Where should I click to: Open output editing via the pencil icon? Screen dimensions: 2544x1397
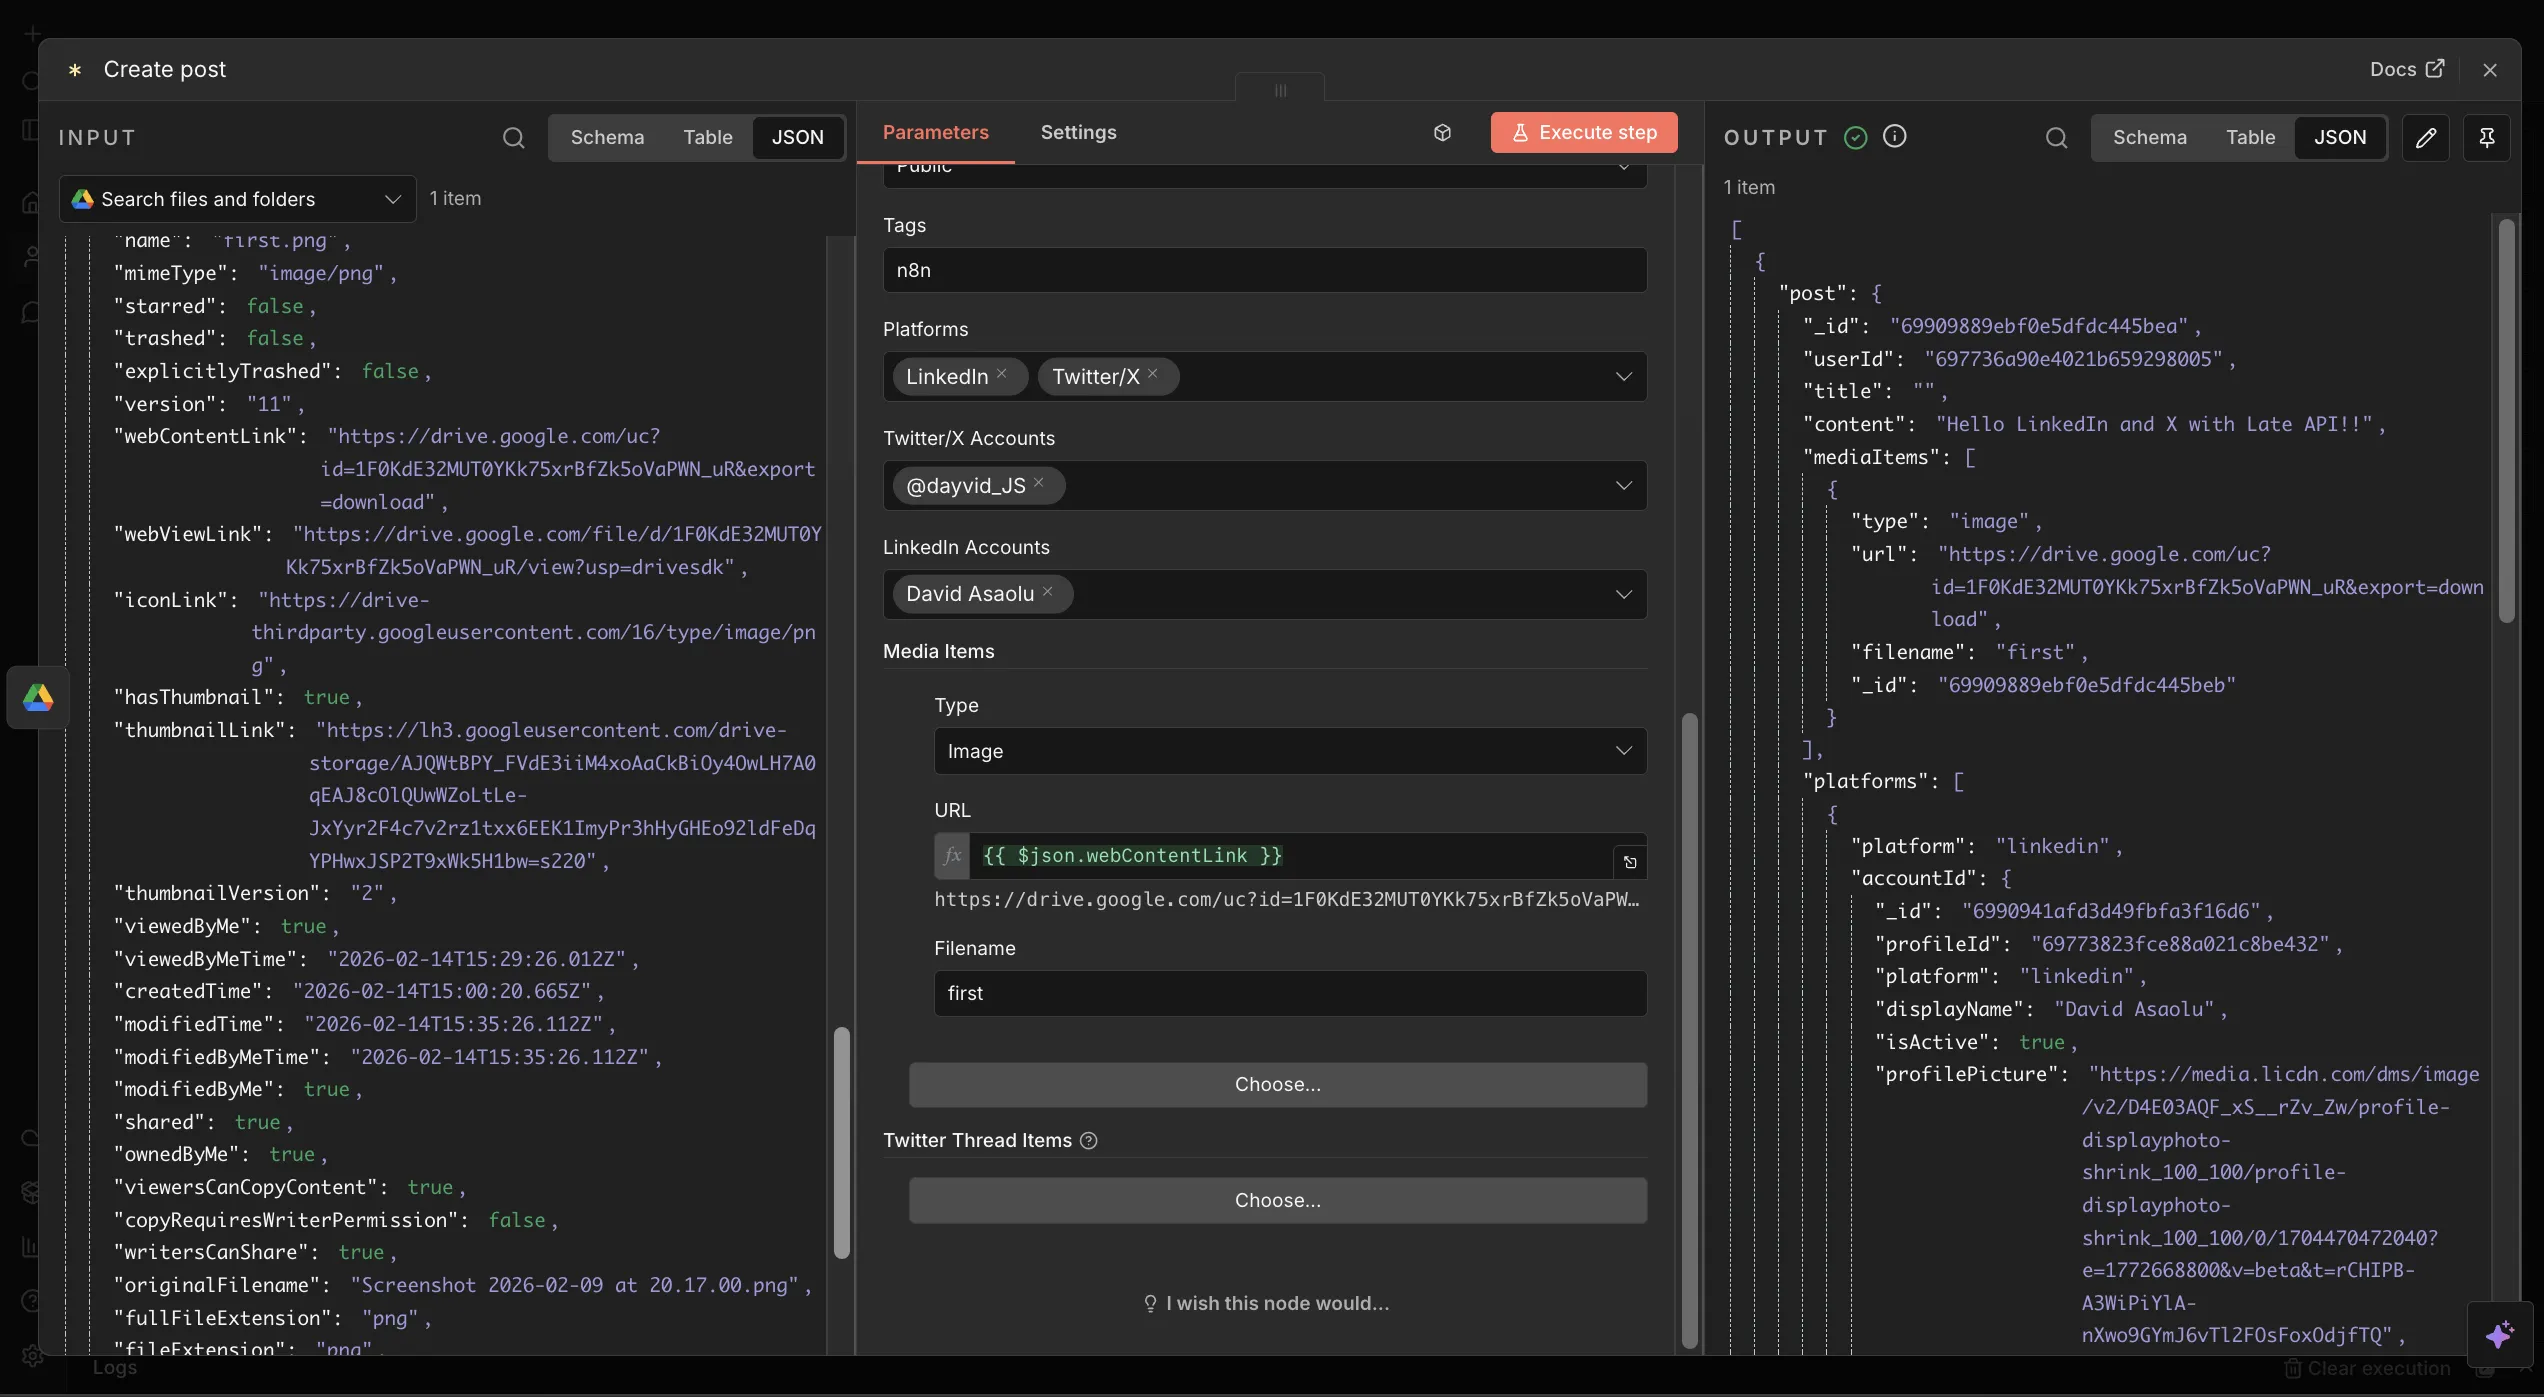click(2427, 137)
